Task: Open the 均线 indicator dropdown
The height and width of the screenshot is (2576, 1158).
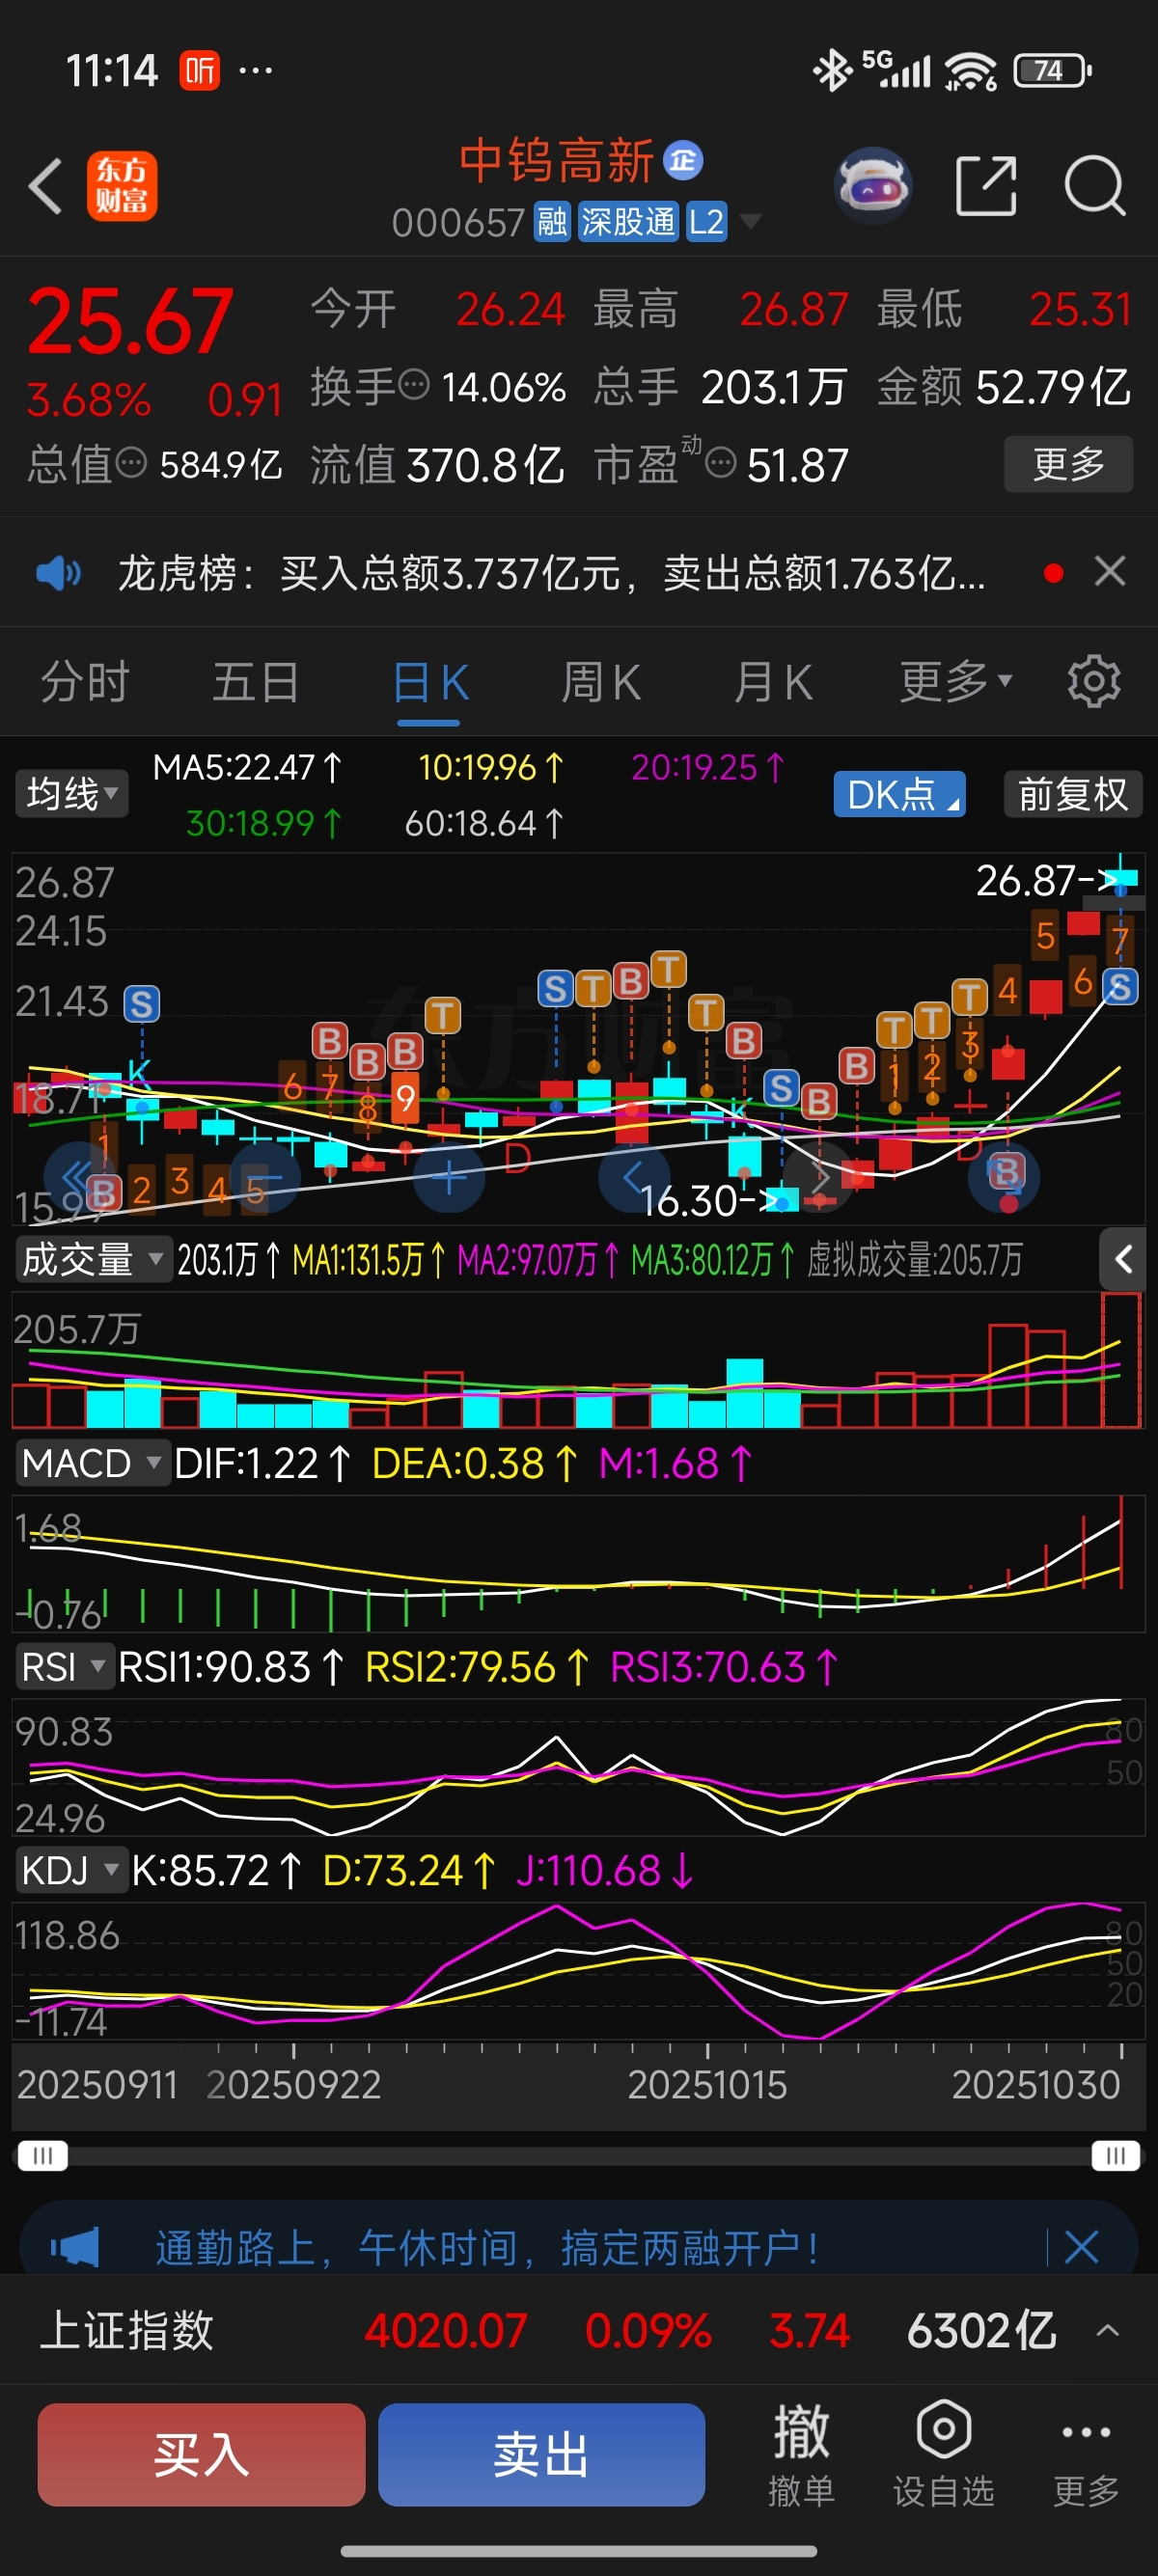Action: [x=71, y=794]
